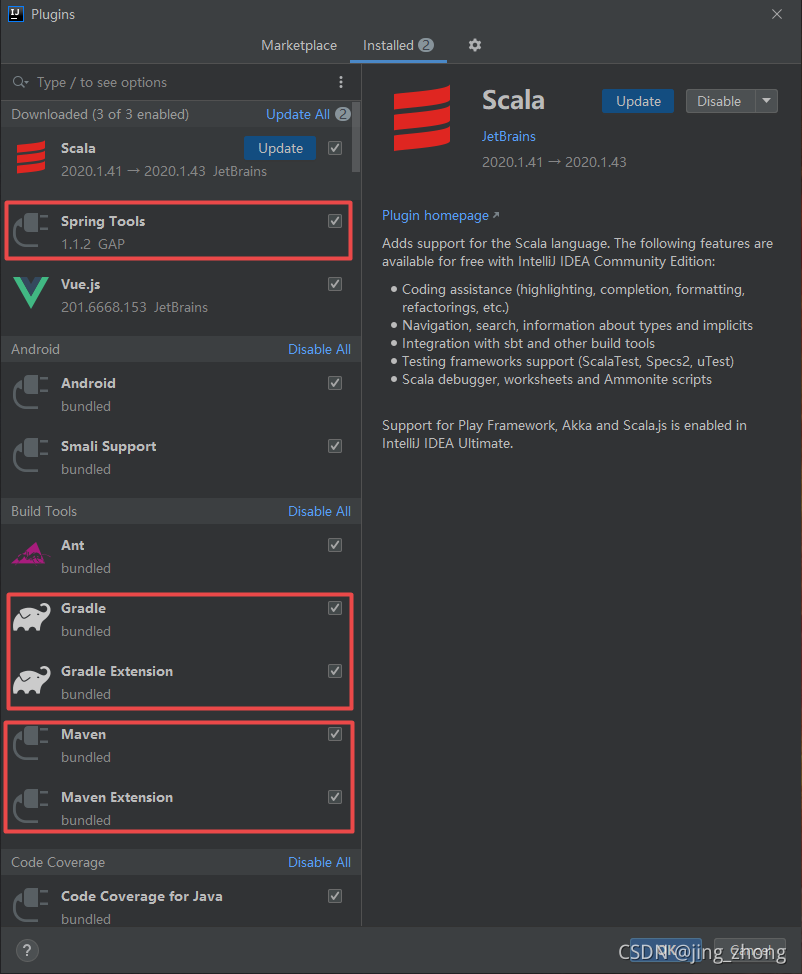Click the update count badge beside Update All
802x974 pixels.
[x=342, y=114]
